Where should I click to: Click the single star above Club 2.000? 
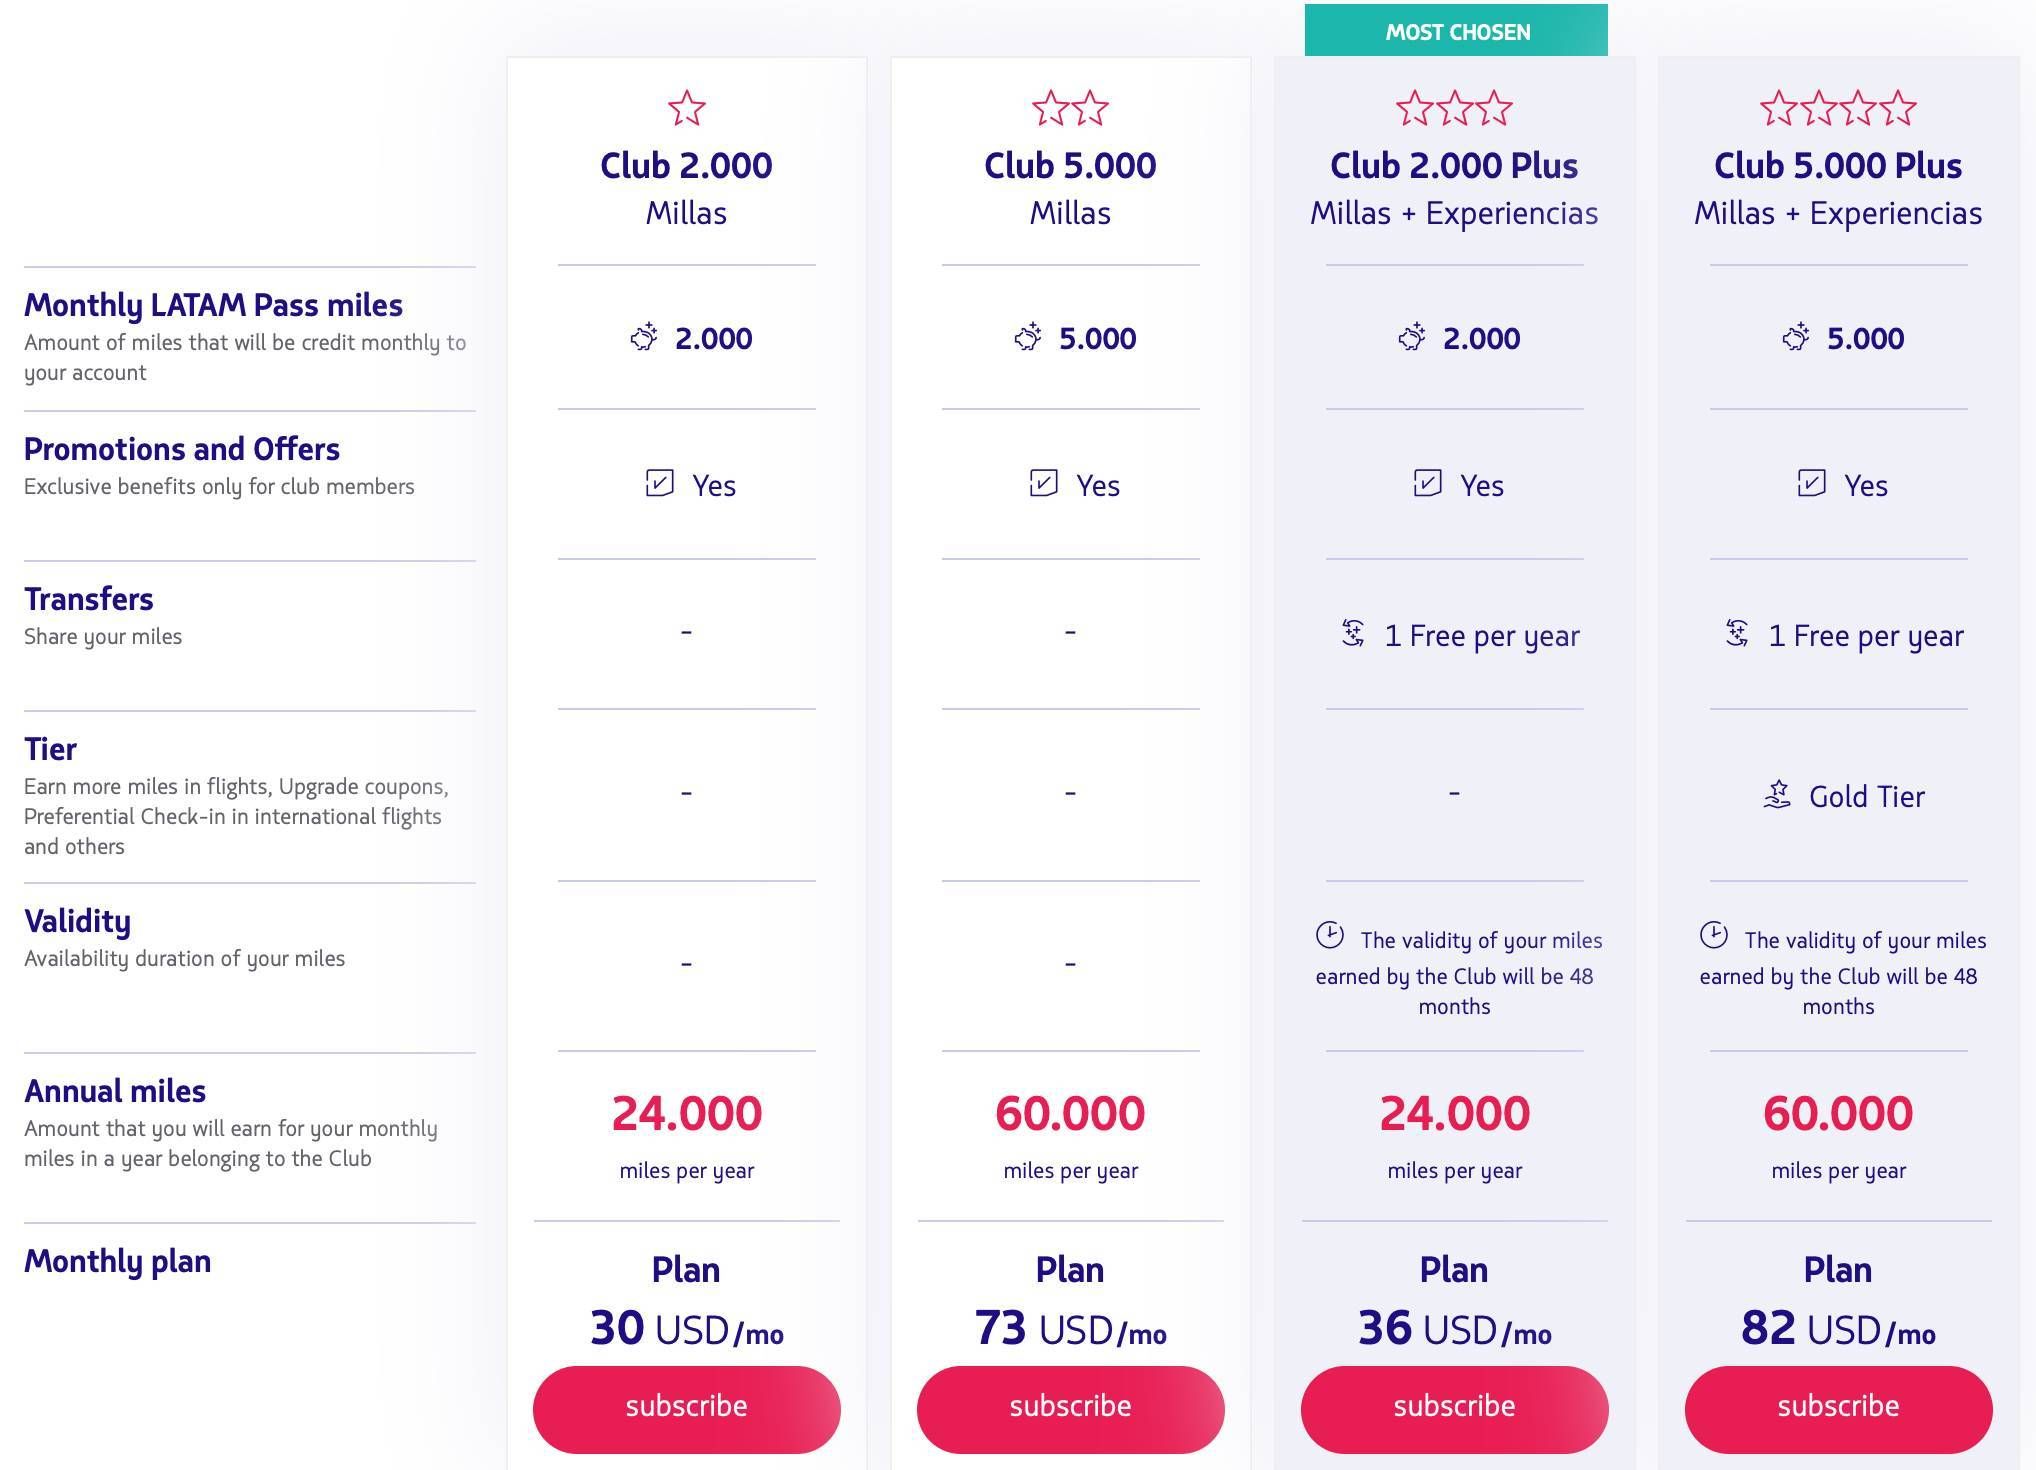[x=687, y=108]
